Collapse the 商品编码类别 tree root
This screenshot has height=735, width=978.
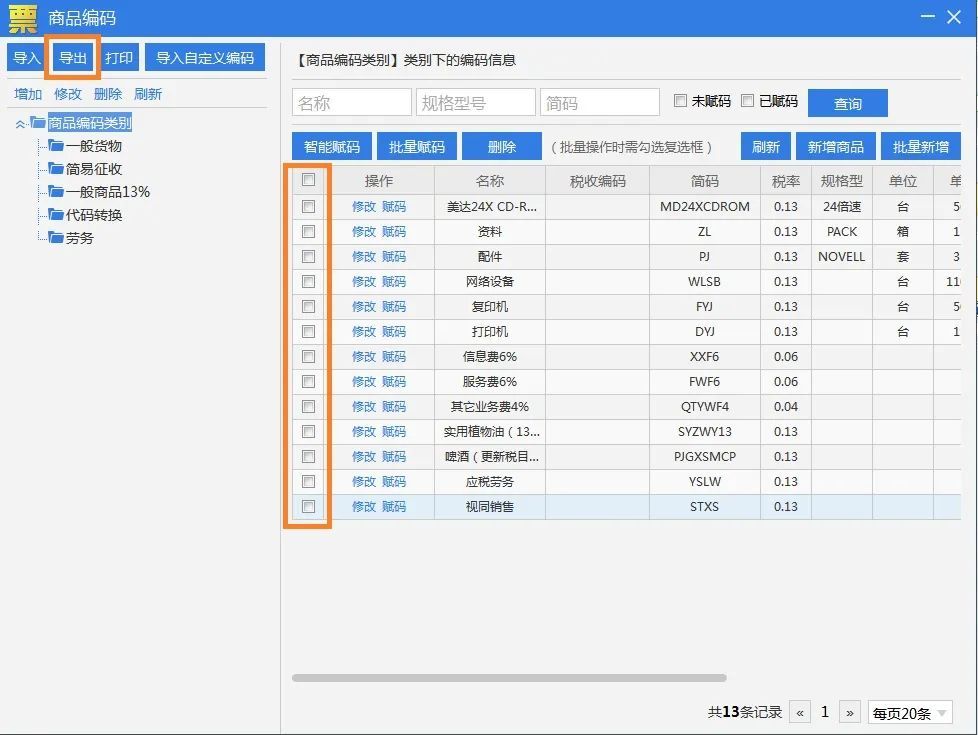coord(20,124)
